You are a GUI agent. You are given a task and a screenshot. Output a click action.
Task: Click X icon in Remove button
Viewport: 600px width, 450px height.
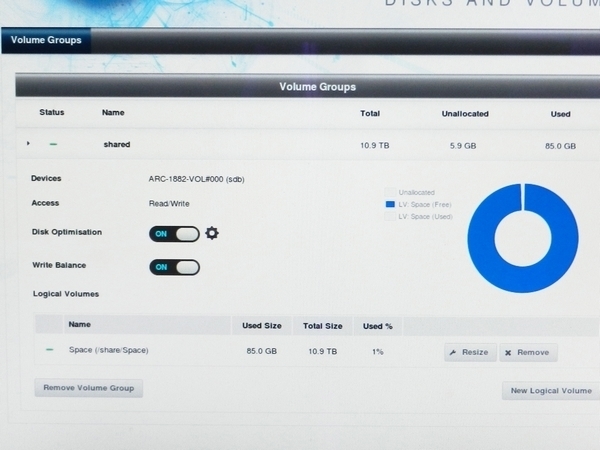click(x=508, y=353)
